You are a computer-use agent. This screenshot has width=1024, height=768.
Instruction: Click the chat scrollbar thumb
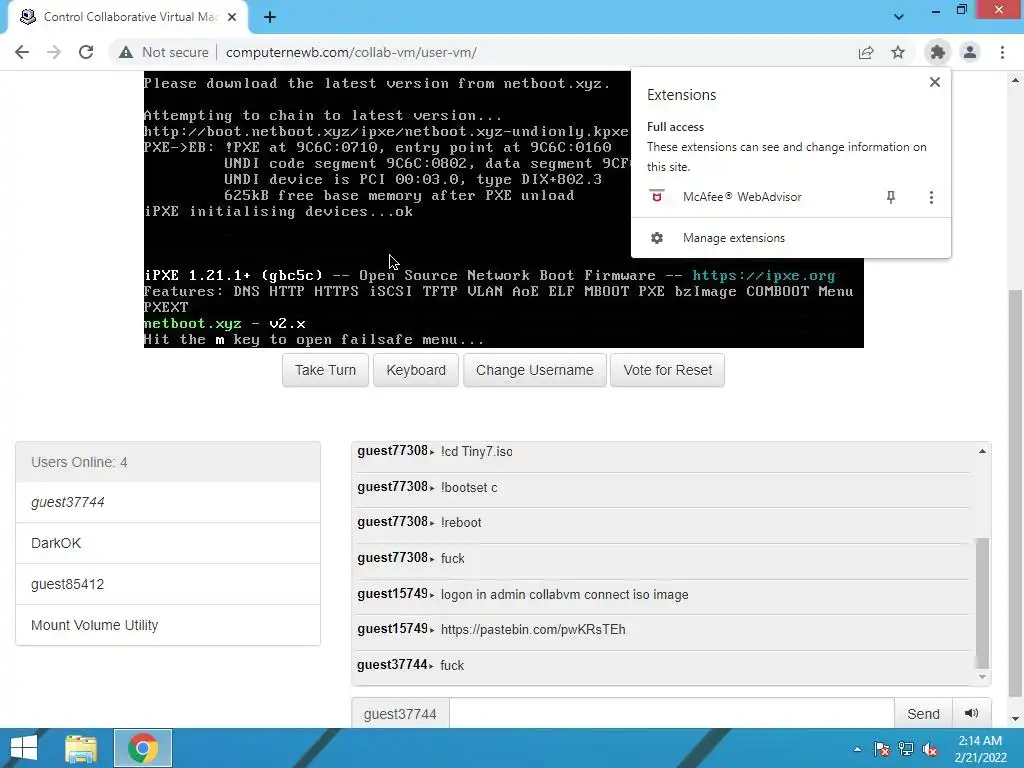tap(982, 603)
